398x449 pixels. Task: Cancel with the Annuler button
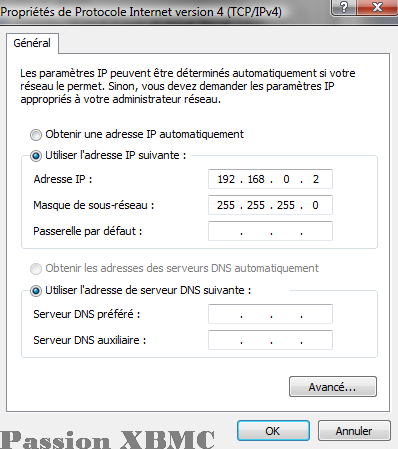point(354,431)
